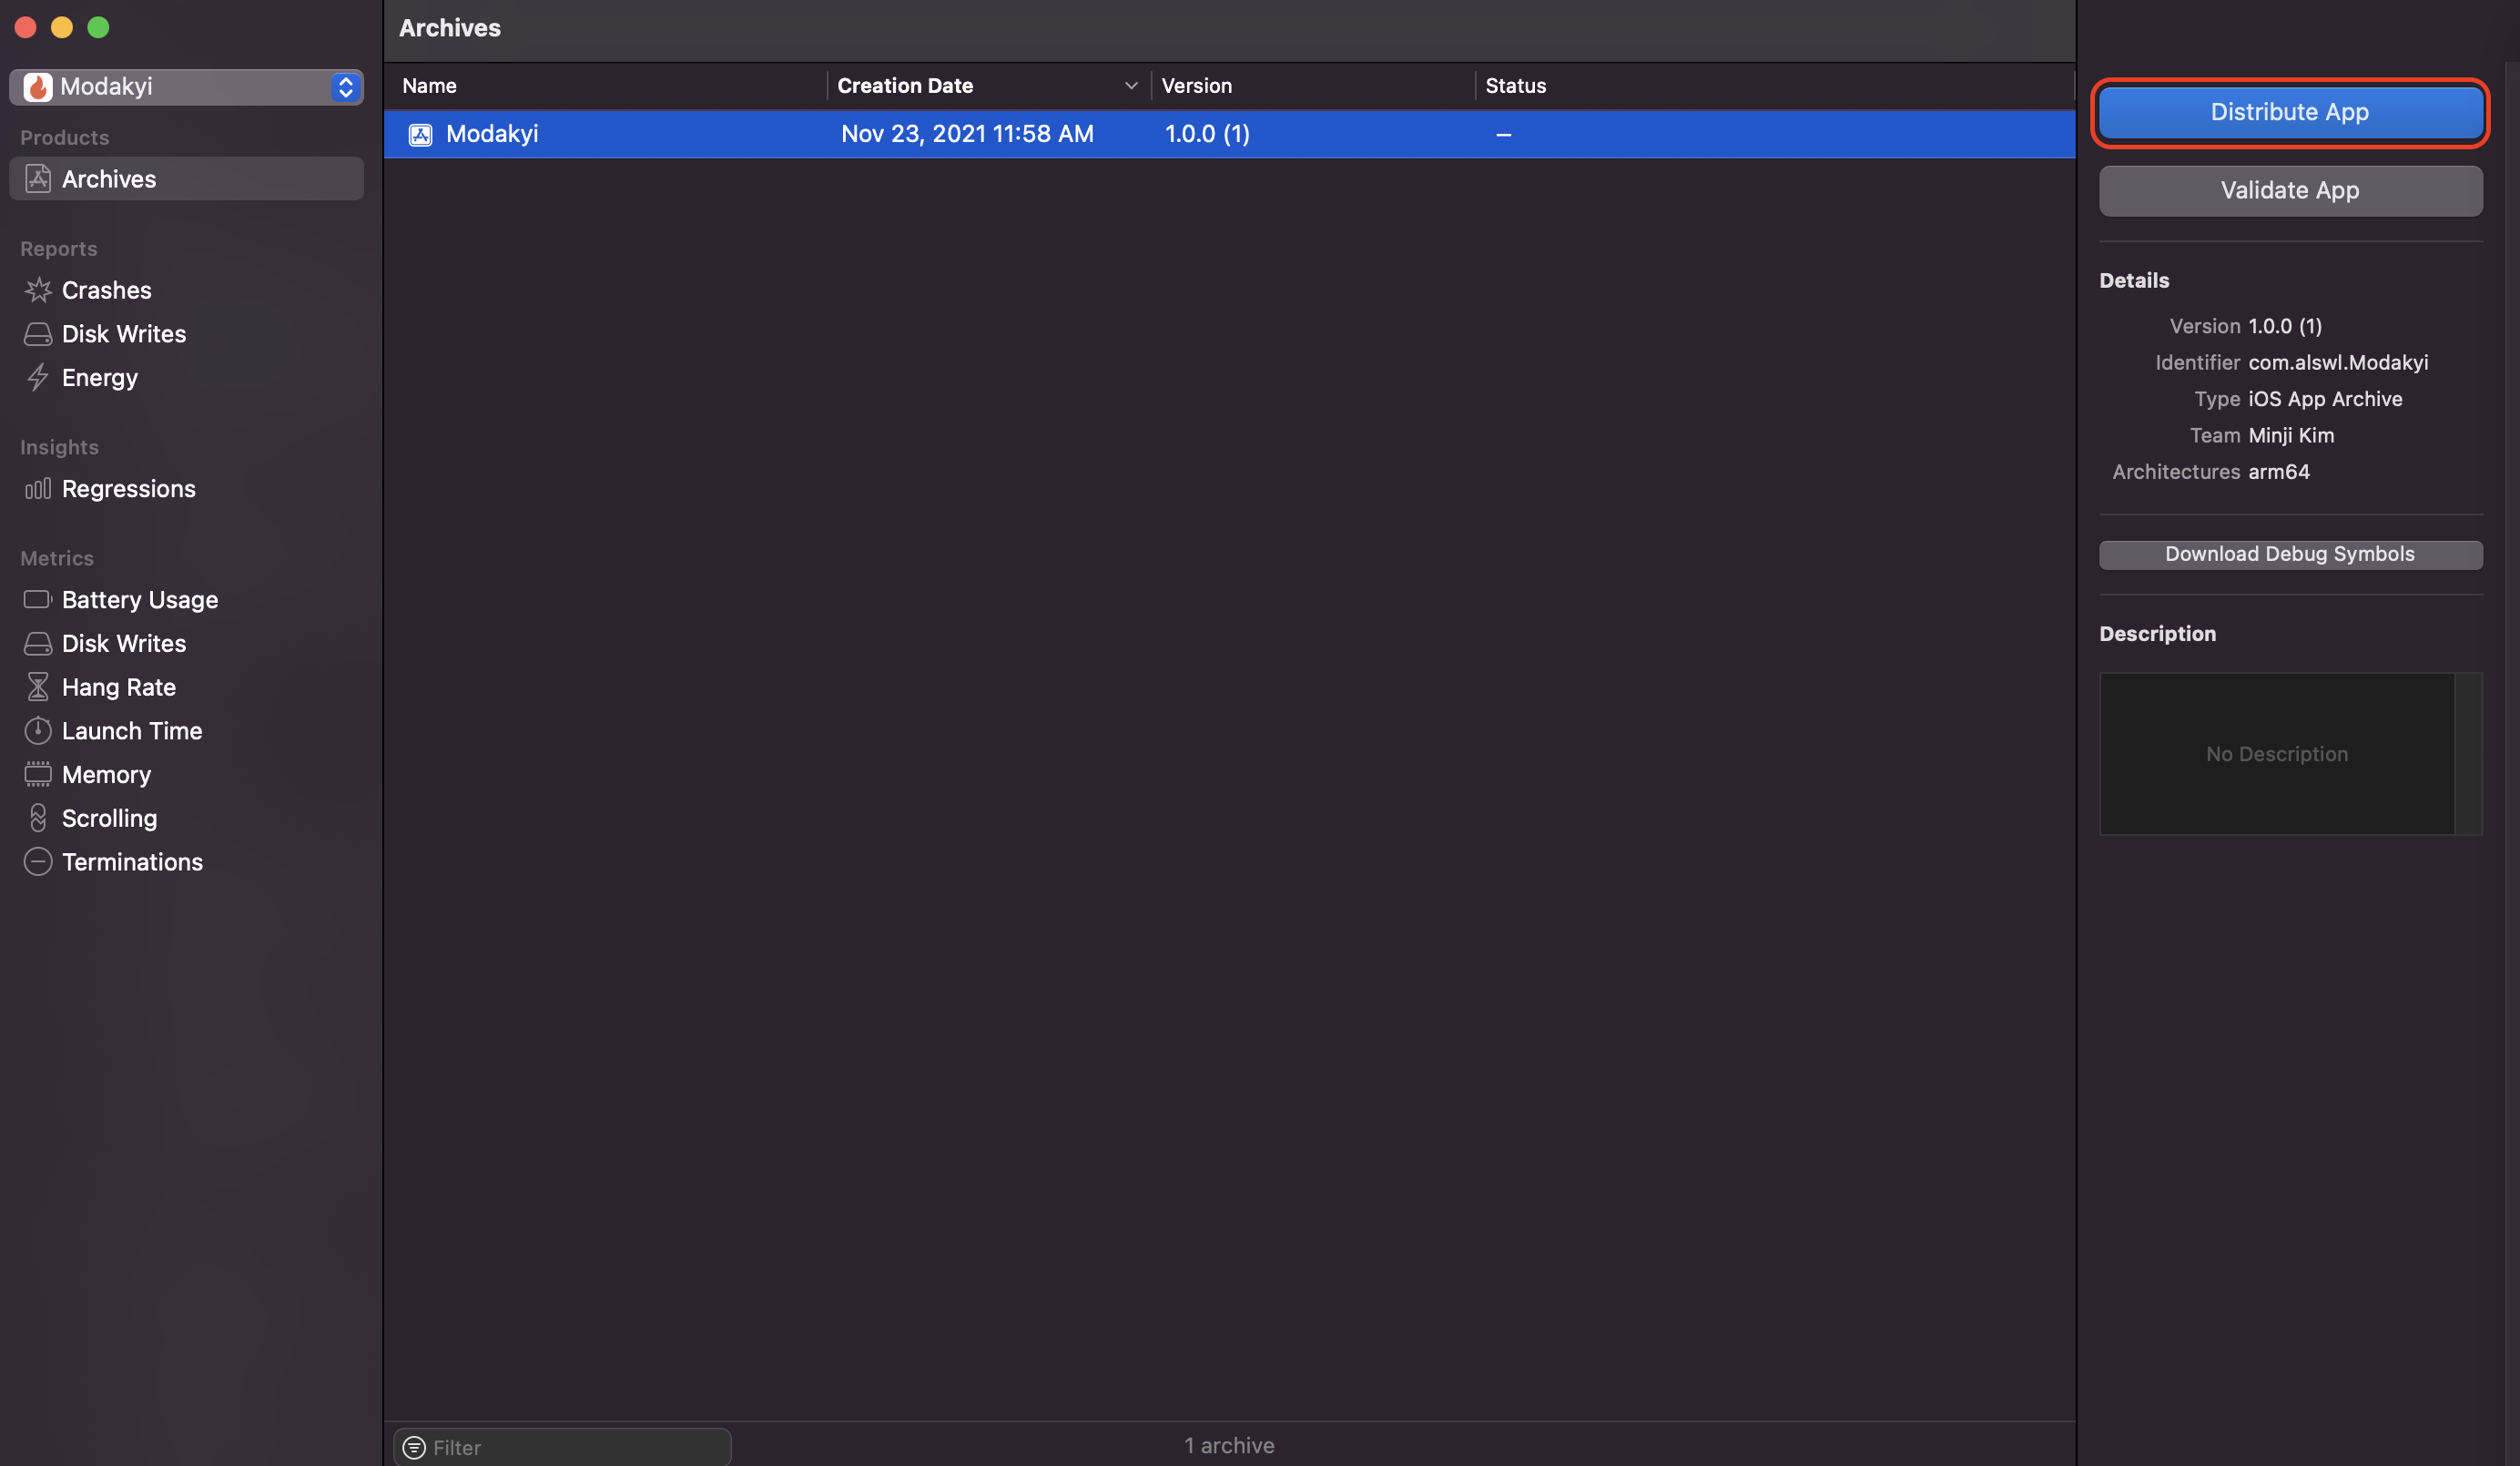Click the Memory label in Metrics
Screen dimensions: 2520x1466
pyautogui.click(x=106, y=775)
